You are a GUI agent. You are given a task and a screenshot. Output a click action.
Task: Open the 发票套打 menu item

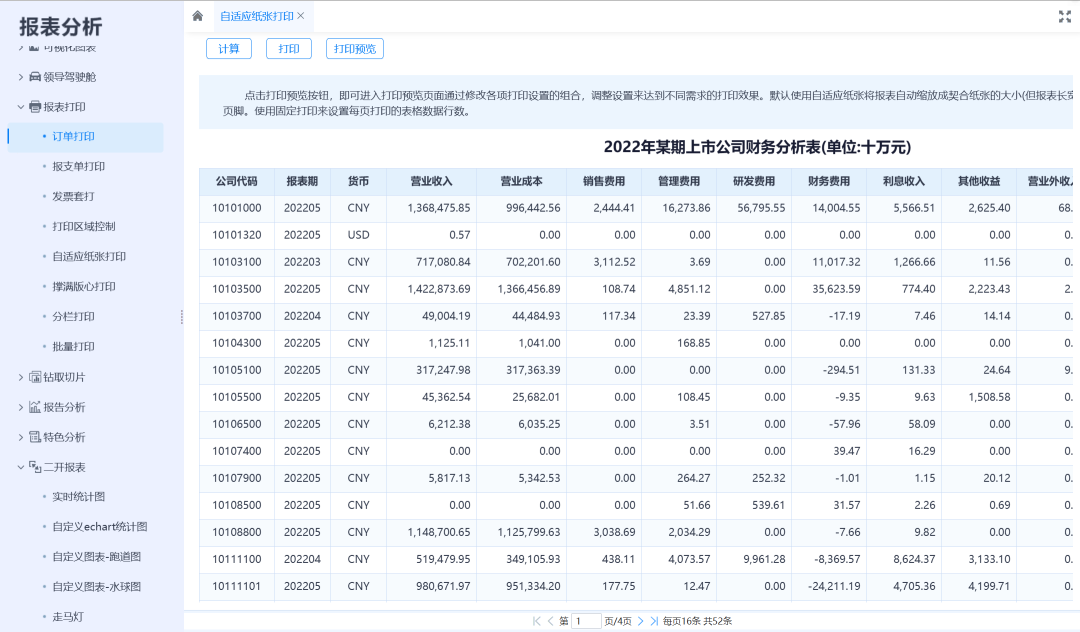click(73, 196)
